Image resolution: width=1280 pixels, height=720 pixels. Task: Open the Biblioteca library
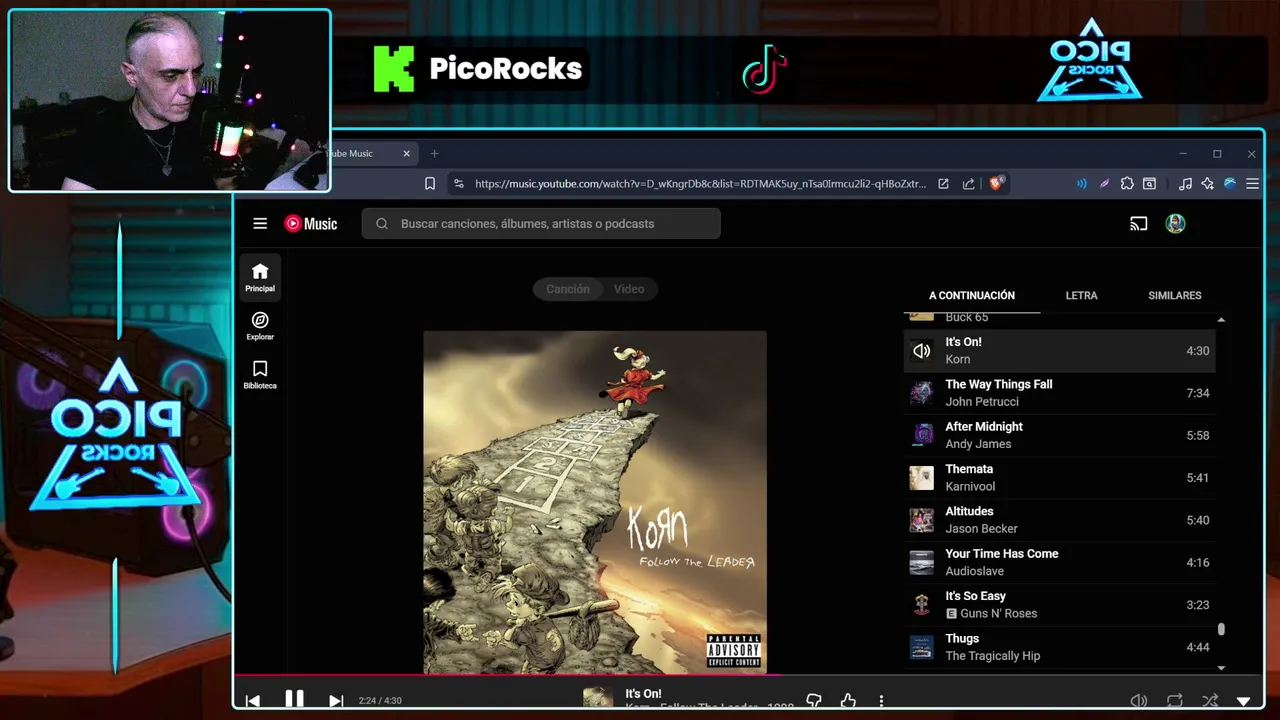[260, 374]
